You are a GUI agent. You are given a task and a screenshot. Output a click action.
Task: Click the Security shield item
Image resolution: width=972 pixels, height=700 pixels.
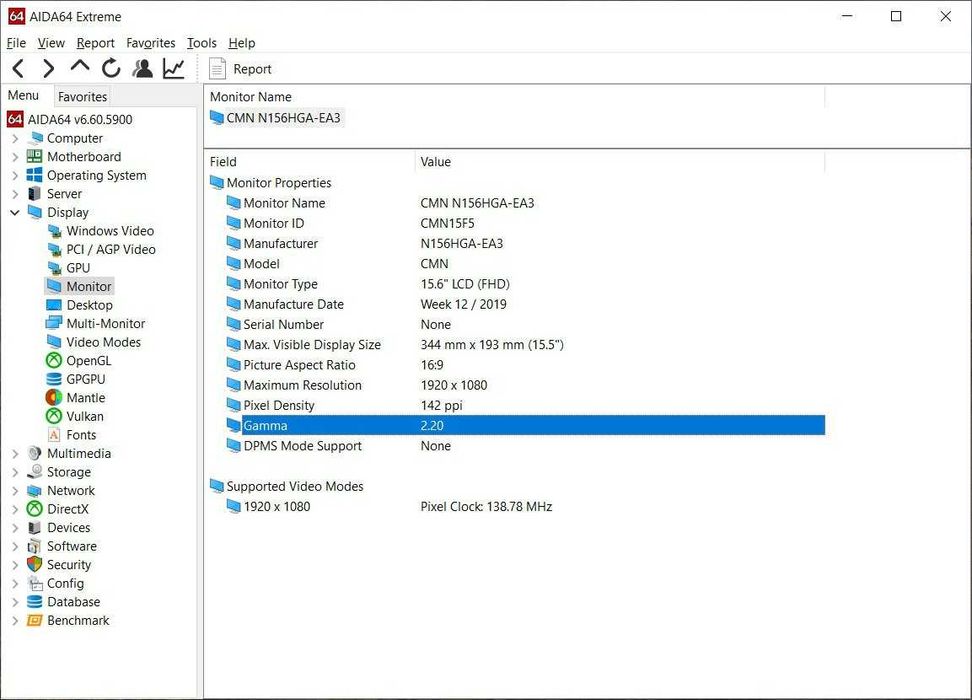click(59, 565)
